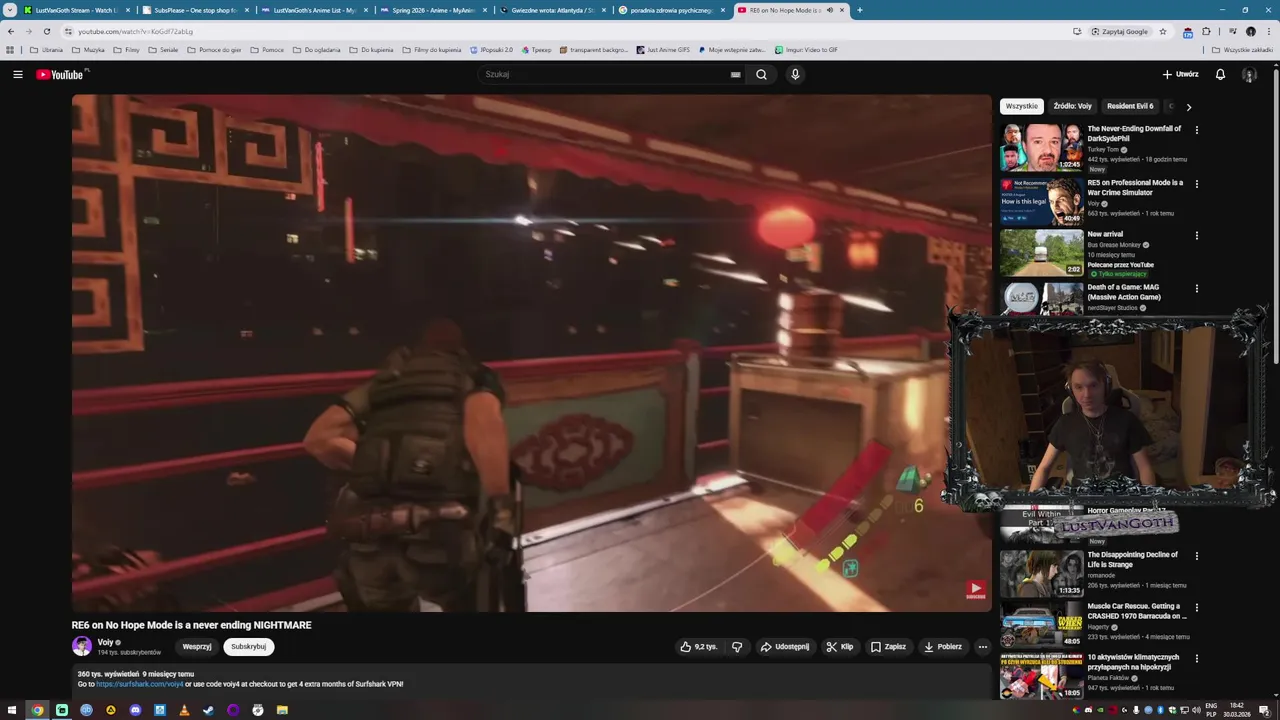Image resolution: width=1280 pixels, height=720 pixels.
Task: Go back in browser history
Action: pos(11,31)
